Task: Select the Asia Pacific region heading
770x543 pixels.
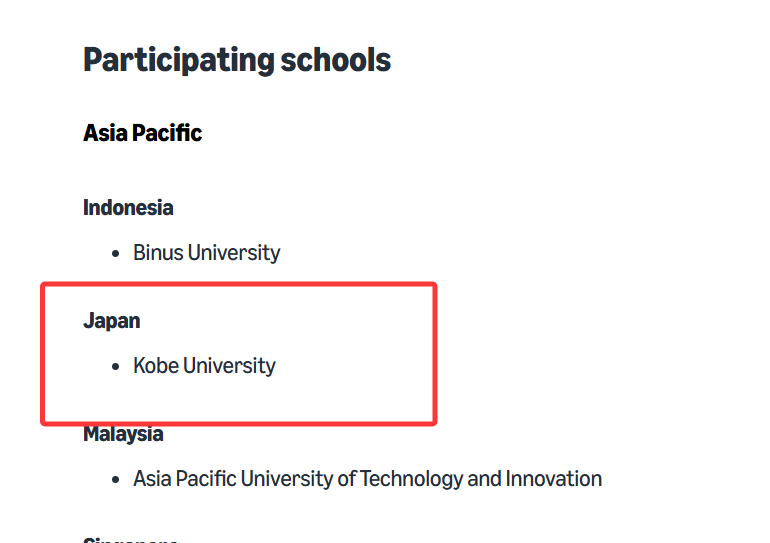Action: coord(142,133)
